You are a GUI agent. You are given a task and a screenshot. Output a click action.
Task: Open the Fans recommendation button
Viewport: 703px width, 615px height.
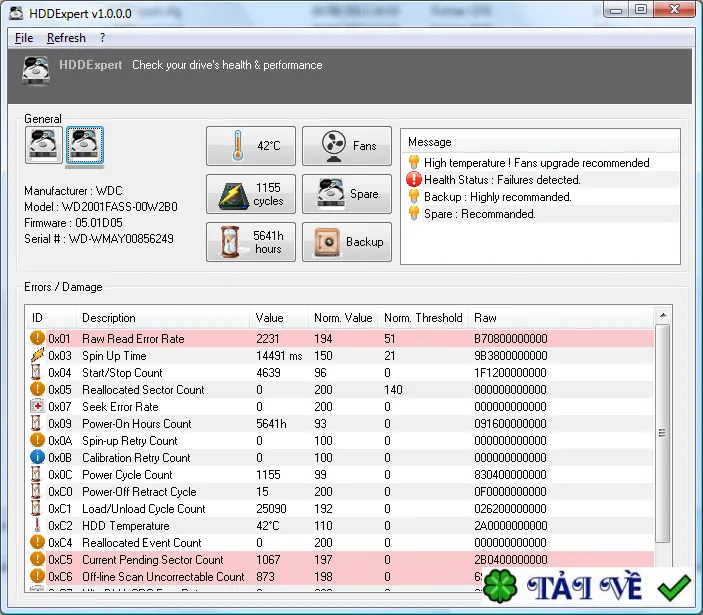click(x=347, y=146)
